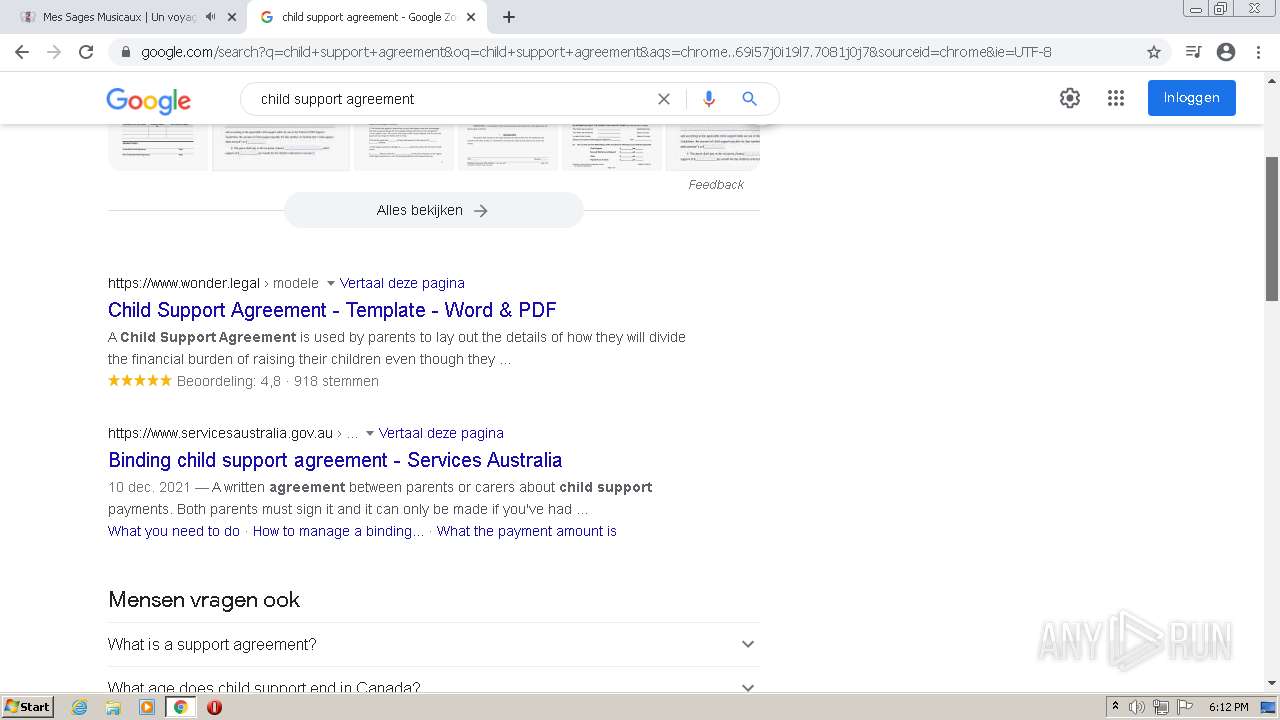Viewport: 1280px width, 720px height.
Task: Start voice search with microphone icon
Action: tap(709, 99)
